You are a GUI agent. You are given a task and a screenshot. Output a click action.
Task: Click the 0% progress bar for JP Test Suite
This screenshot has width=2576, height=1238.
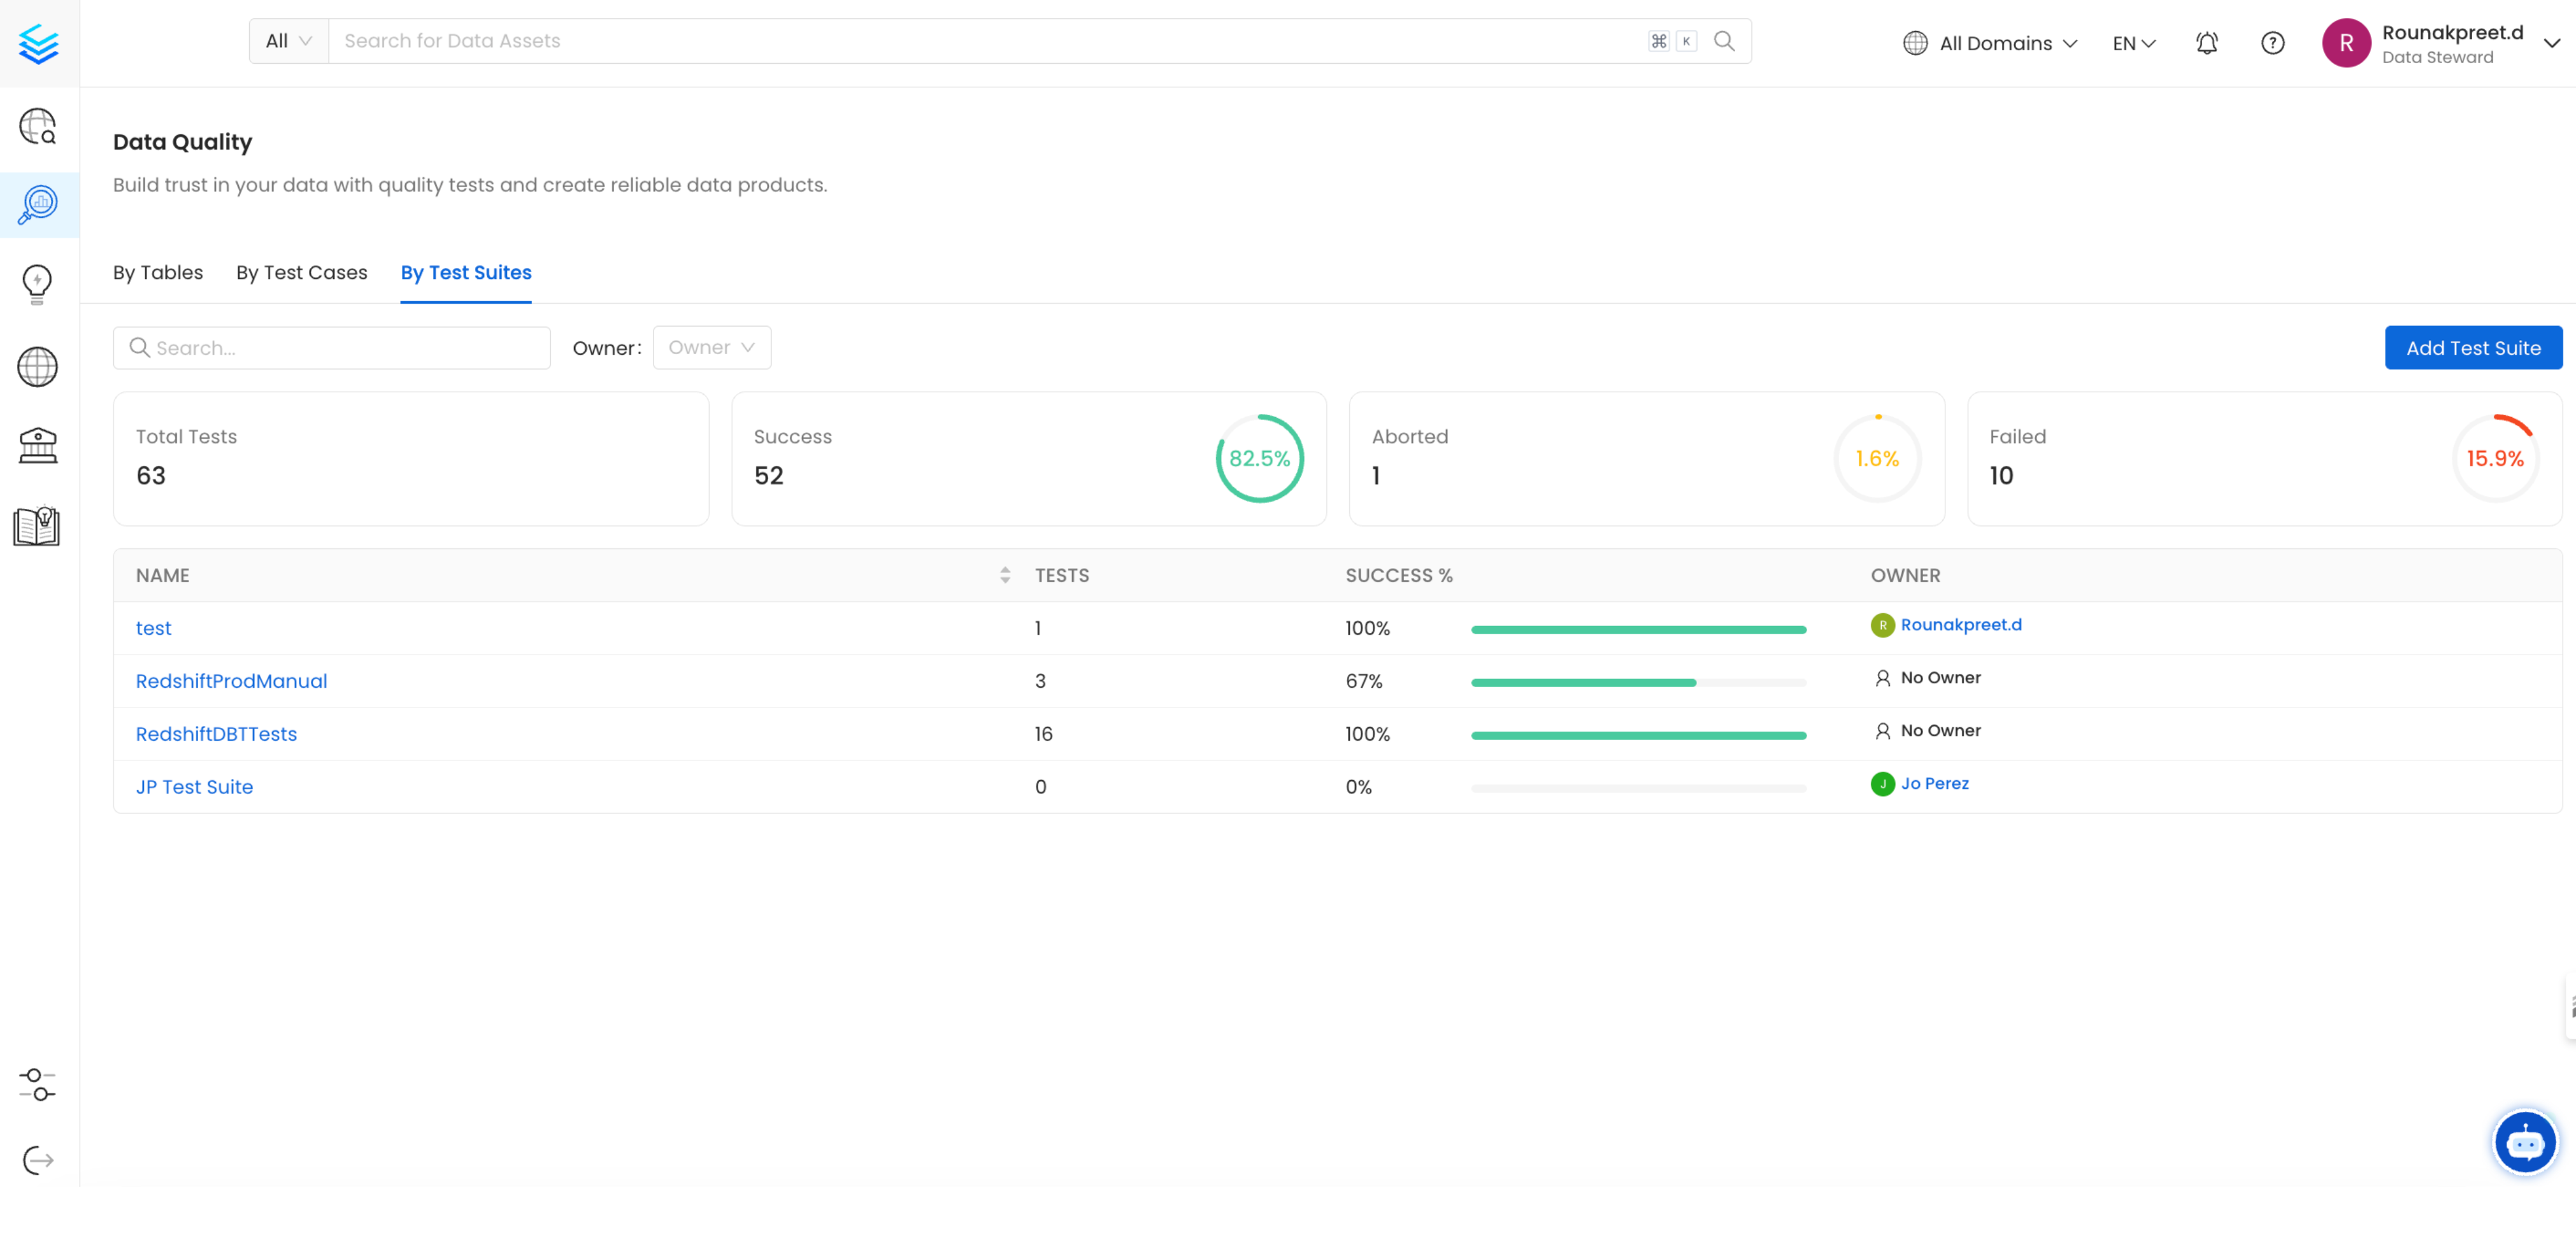tap(1638, 789)
